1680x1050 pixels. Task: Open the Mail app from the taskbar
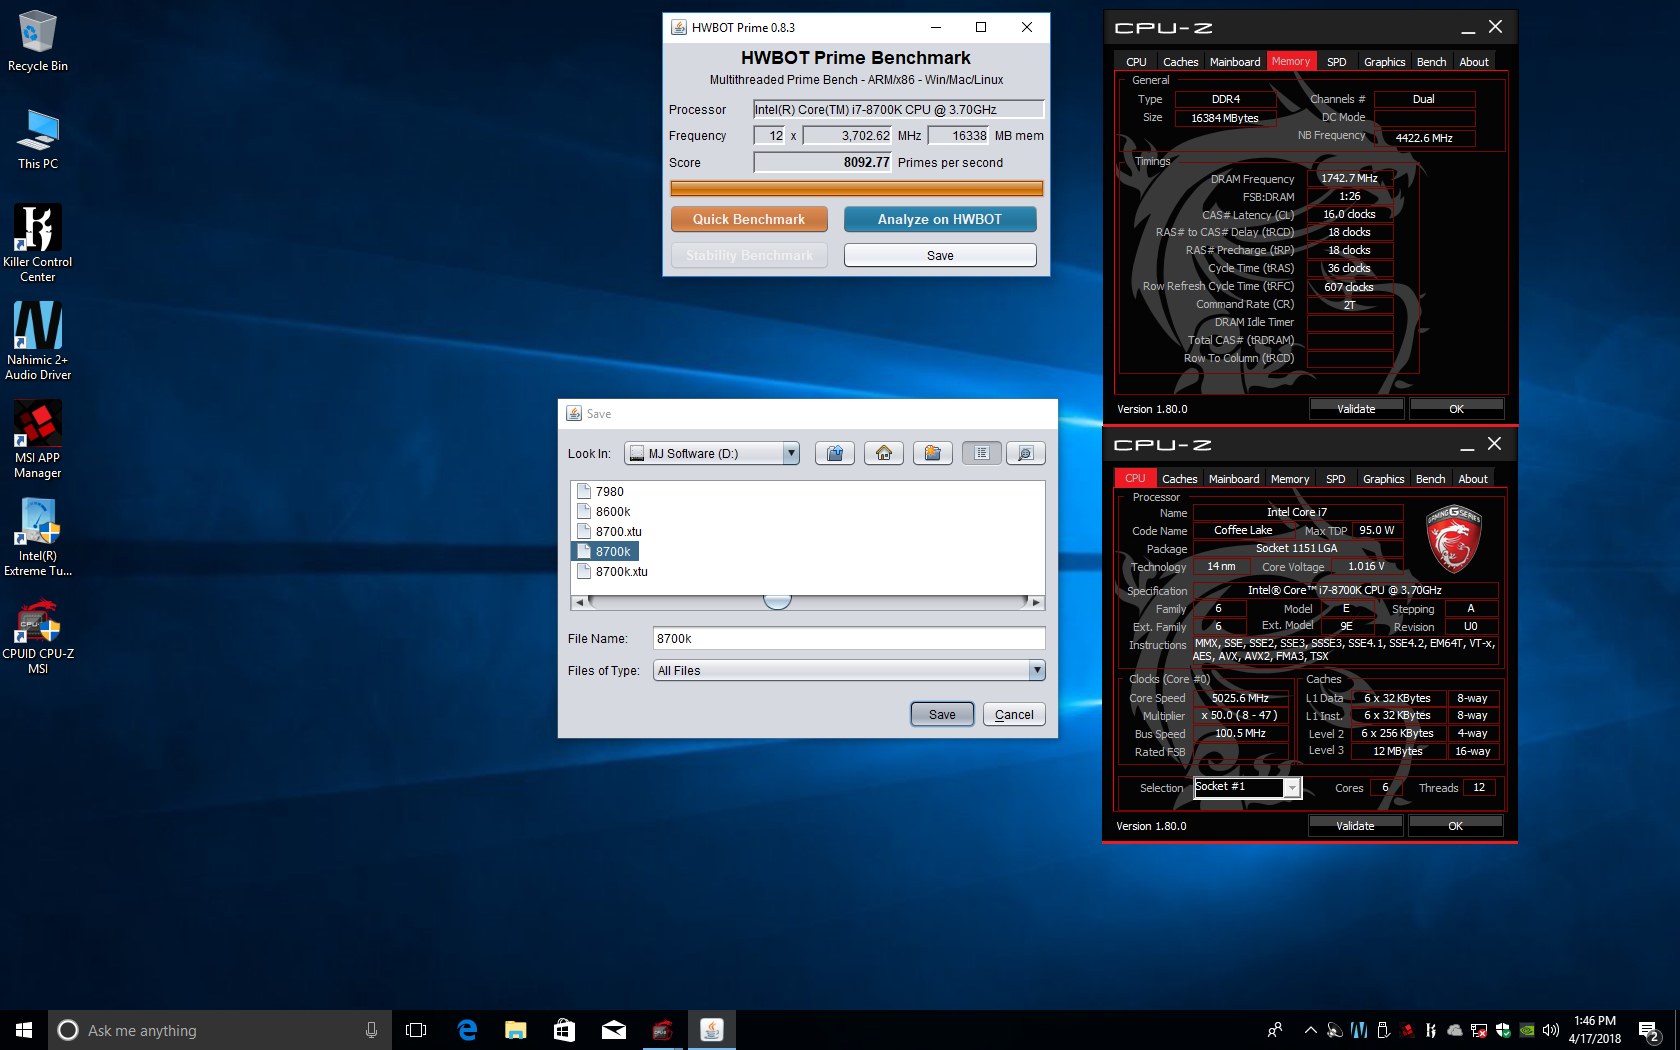[x=613, y=1030]
